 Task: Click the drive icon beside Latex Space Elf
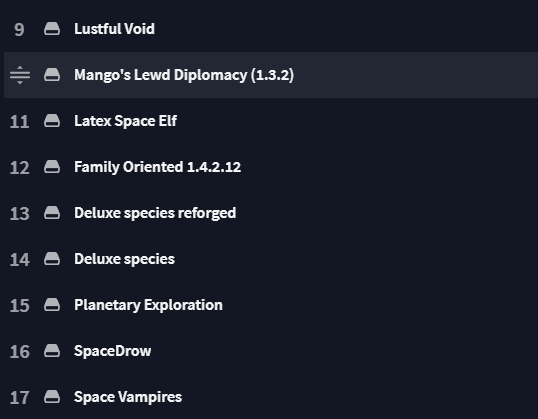pos(52,121)
